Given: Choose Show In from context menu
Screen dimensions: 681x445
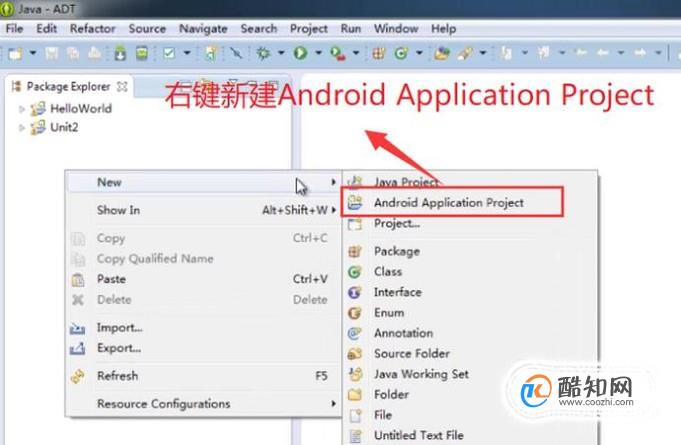Looking at the screenshot, I should (x=203, y=210).
